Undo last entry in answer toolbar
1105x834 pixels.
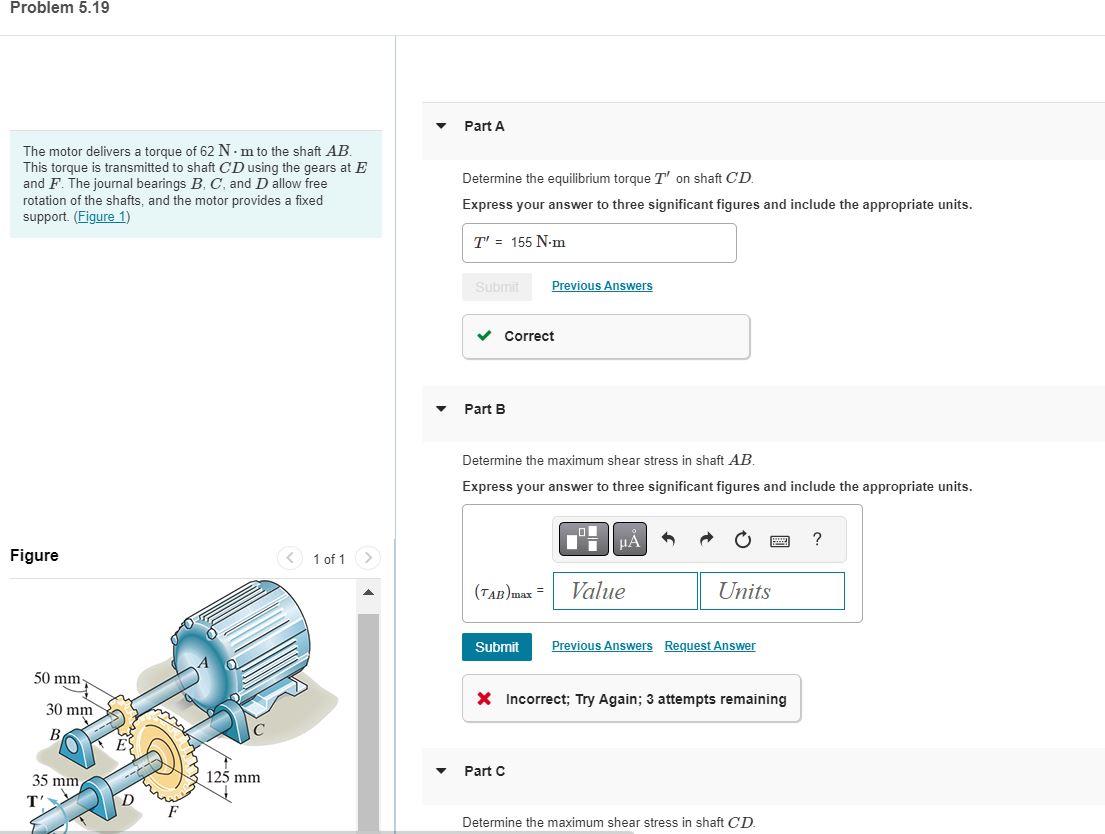coord(668,539)
